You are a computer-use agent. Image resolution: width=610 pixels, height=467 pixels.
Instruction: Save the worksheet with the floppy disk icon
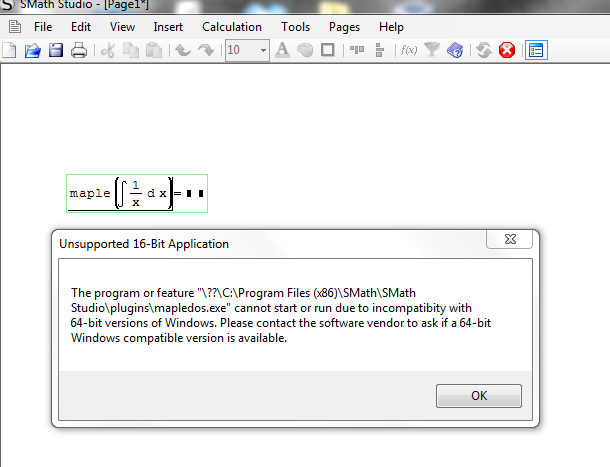(55, 50)
